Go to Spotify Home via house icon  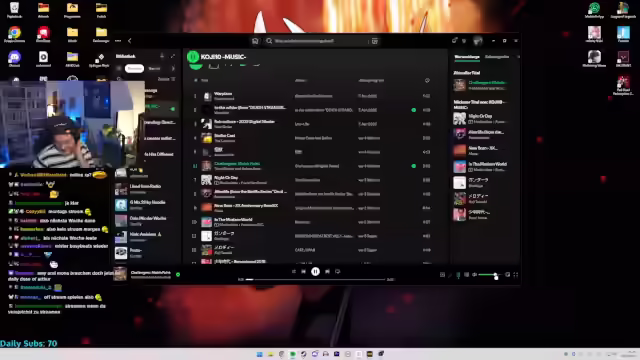tap(255, 41)
